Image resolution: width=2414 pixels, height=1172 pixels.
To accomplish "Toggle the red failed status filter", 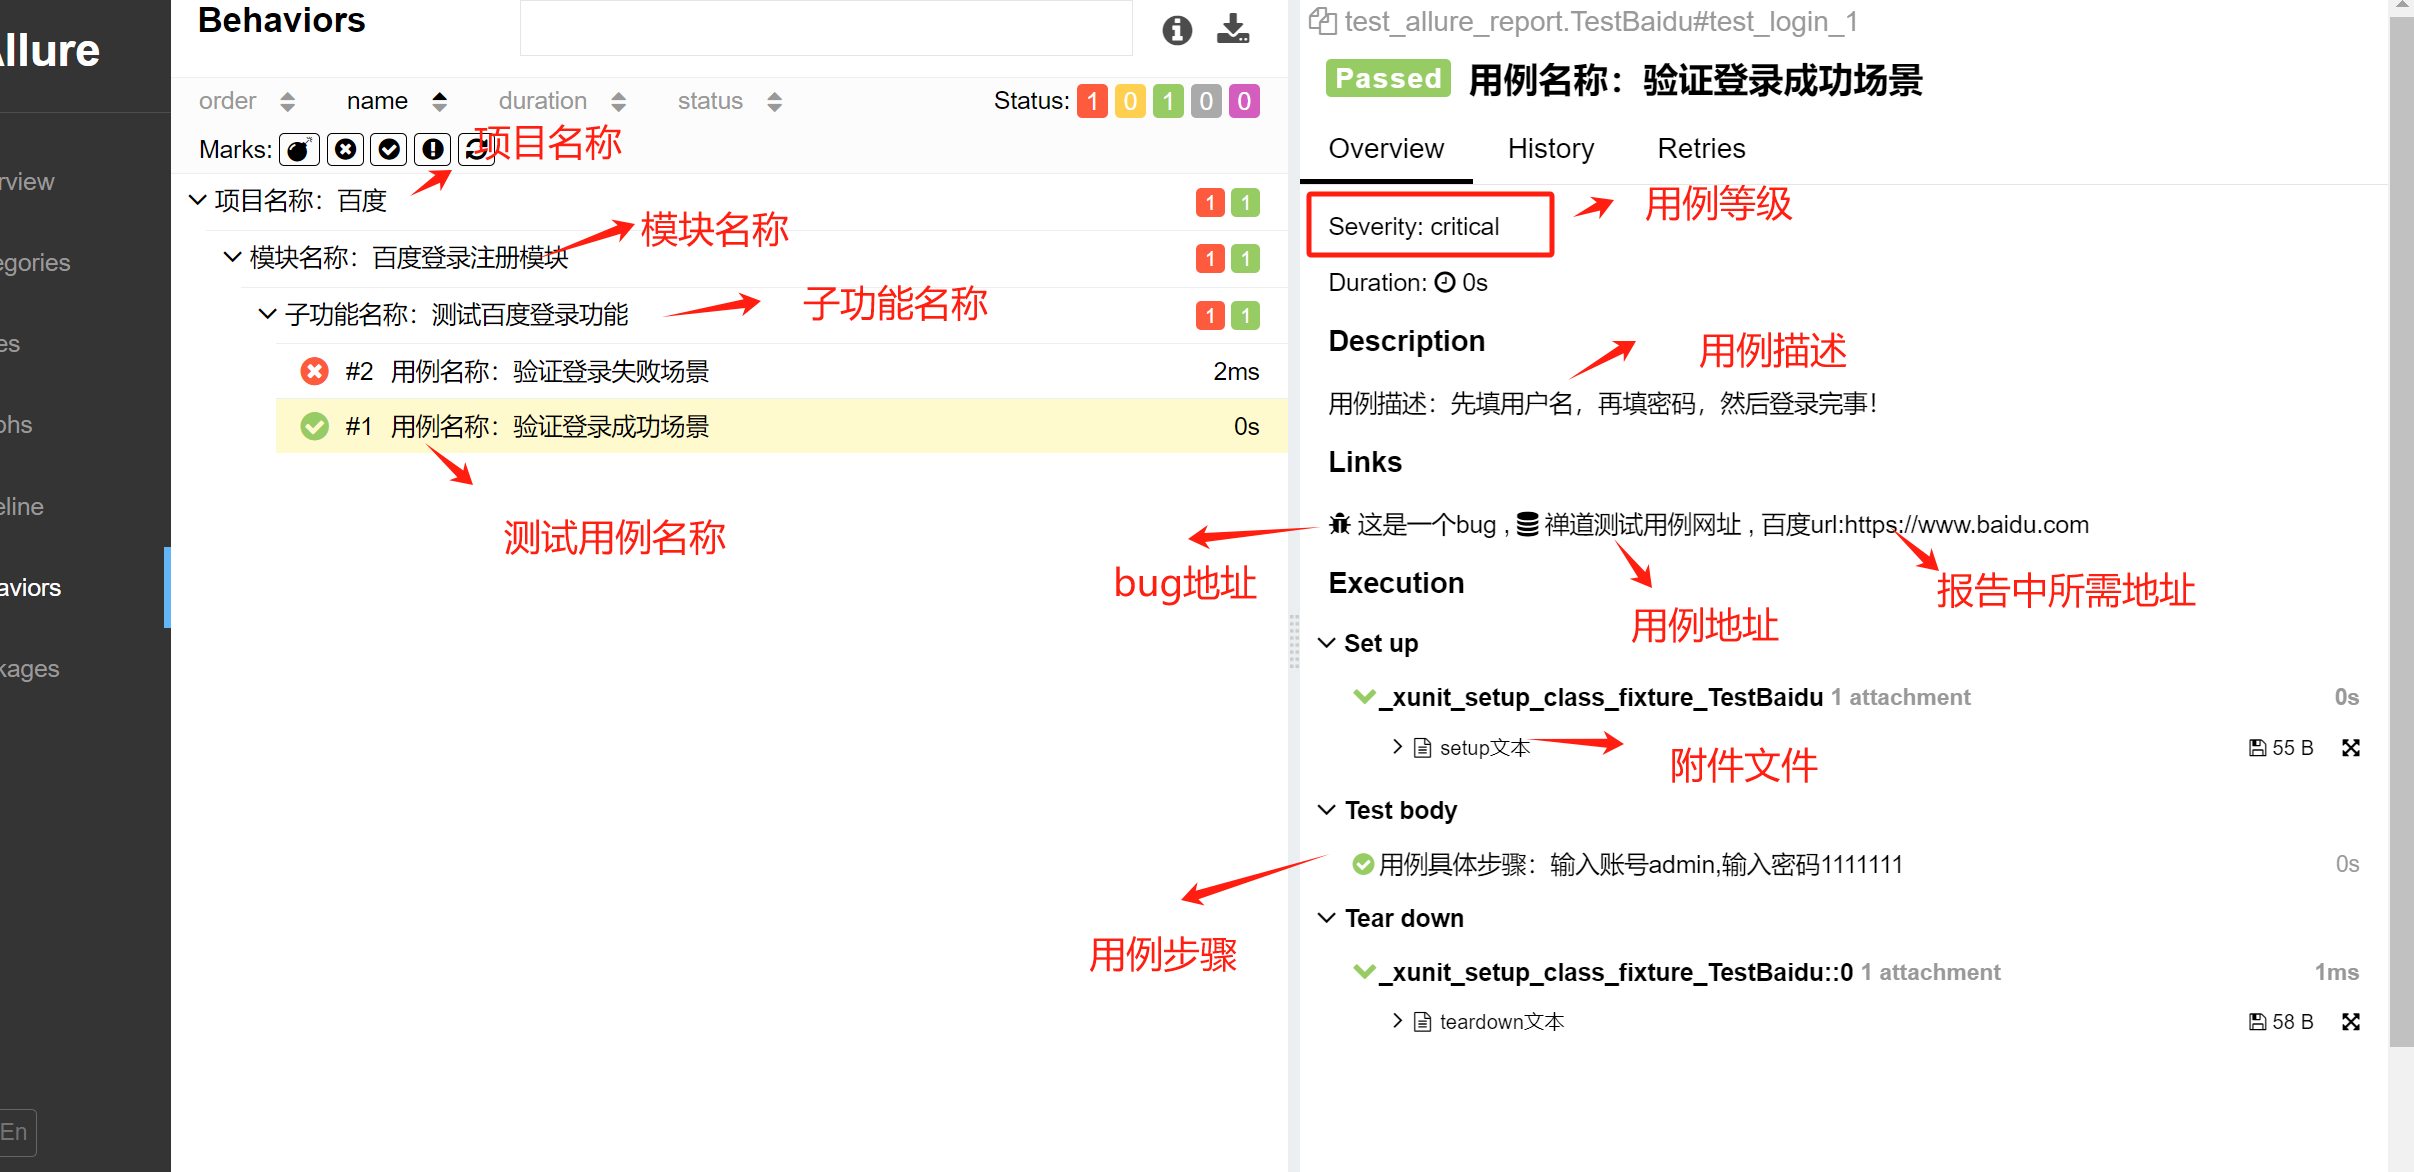I will (1092, 100).
